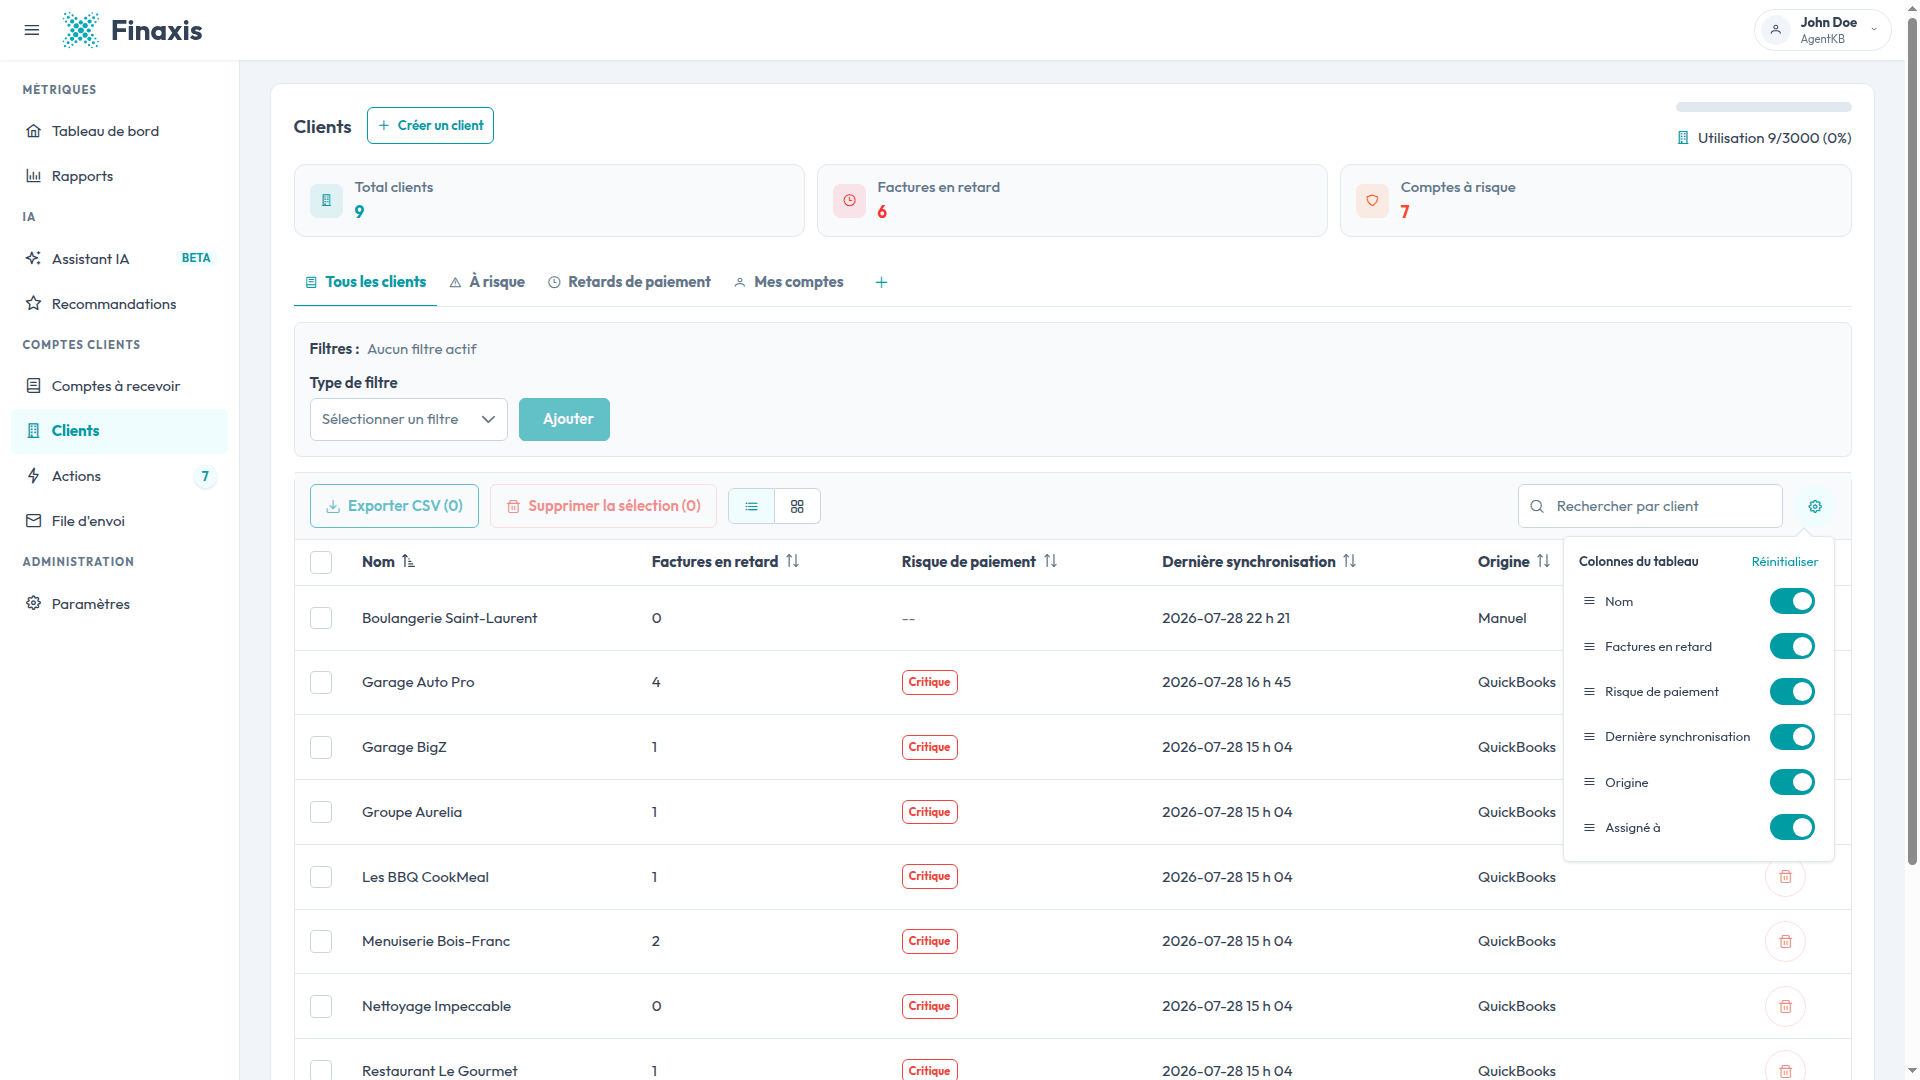Image resolution: width=1920 pixels, height=1080 pixels.
Task: Expand the John Doe account menu
Action: (1822, 30)
